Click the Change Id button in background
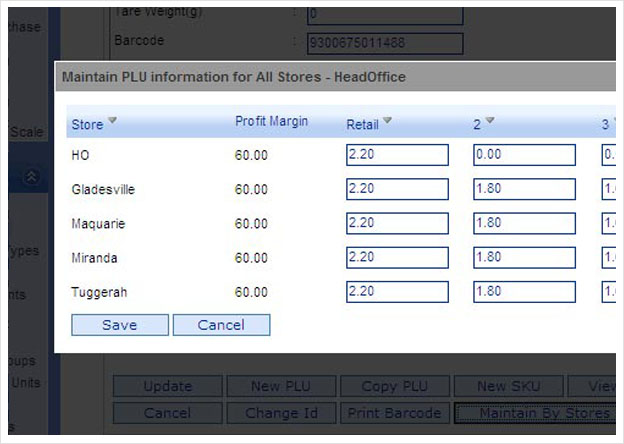 coord(281,413)
